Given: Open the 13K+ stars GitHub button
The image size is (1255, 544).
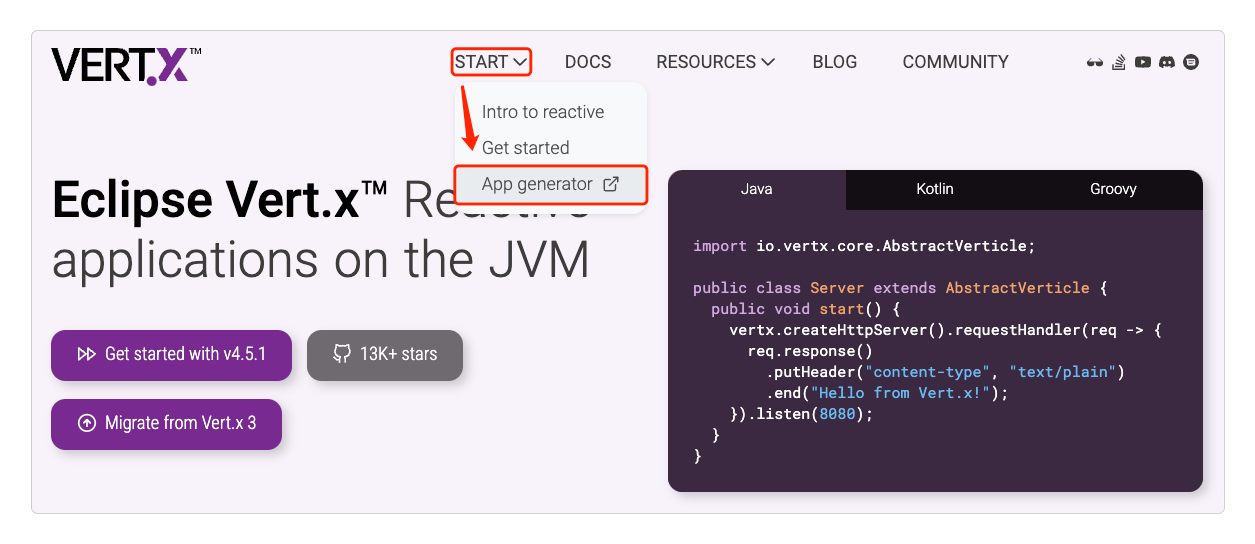Looking at the screenshot, I should click(385, 354).
